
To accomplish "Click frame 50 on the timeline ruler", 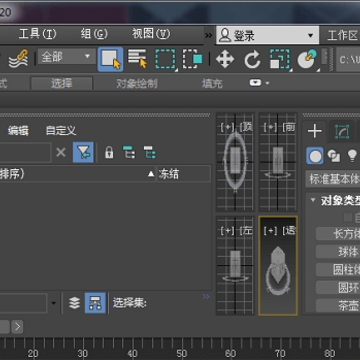I will pos(181,353).
